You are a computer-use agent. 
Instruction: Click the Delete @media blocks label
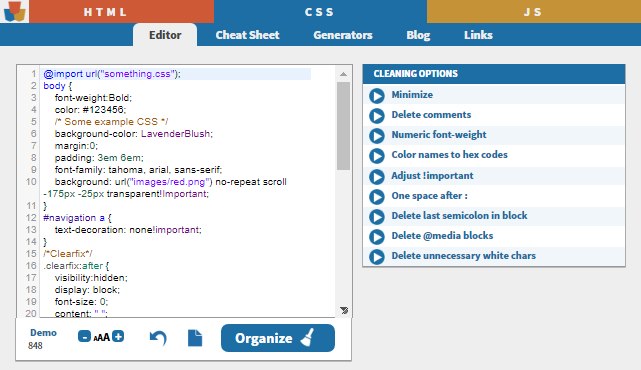coord(442,235)
